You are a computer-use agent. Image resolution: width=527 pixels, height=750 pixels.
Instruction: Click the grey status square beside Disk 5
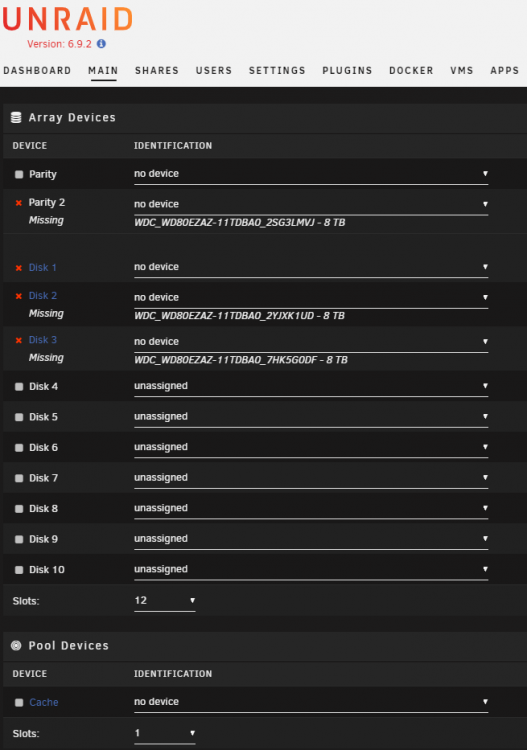click(x=19, y=417)
